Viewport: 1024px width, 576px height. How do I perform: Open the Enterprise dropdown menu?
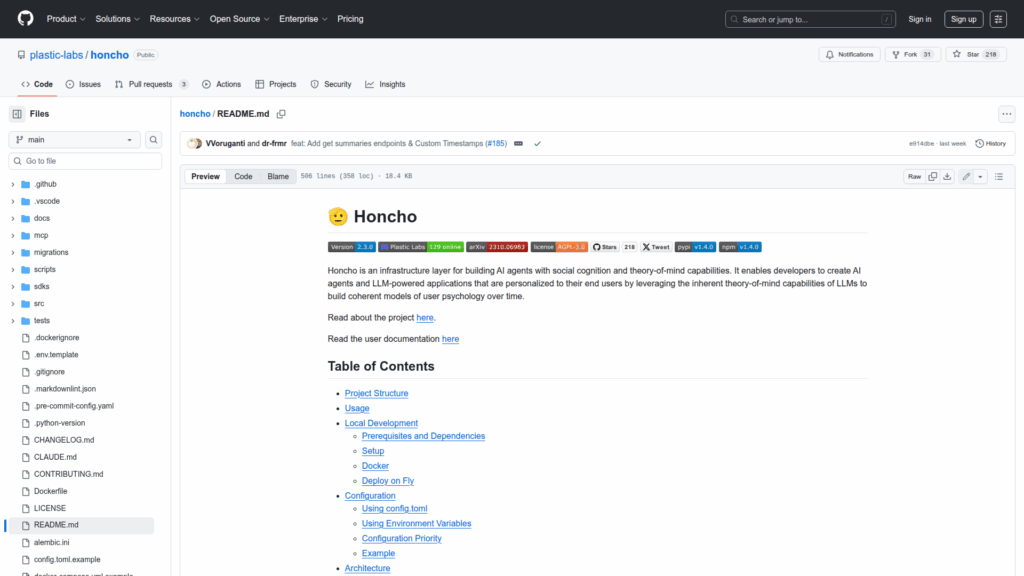pos(303,19)
